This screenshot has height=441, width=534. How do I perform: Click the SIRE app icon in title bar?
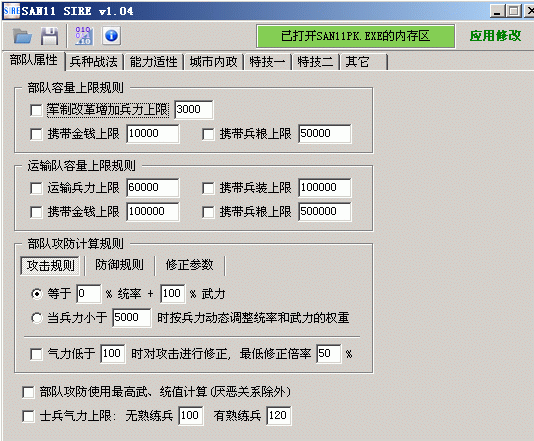12,11
